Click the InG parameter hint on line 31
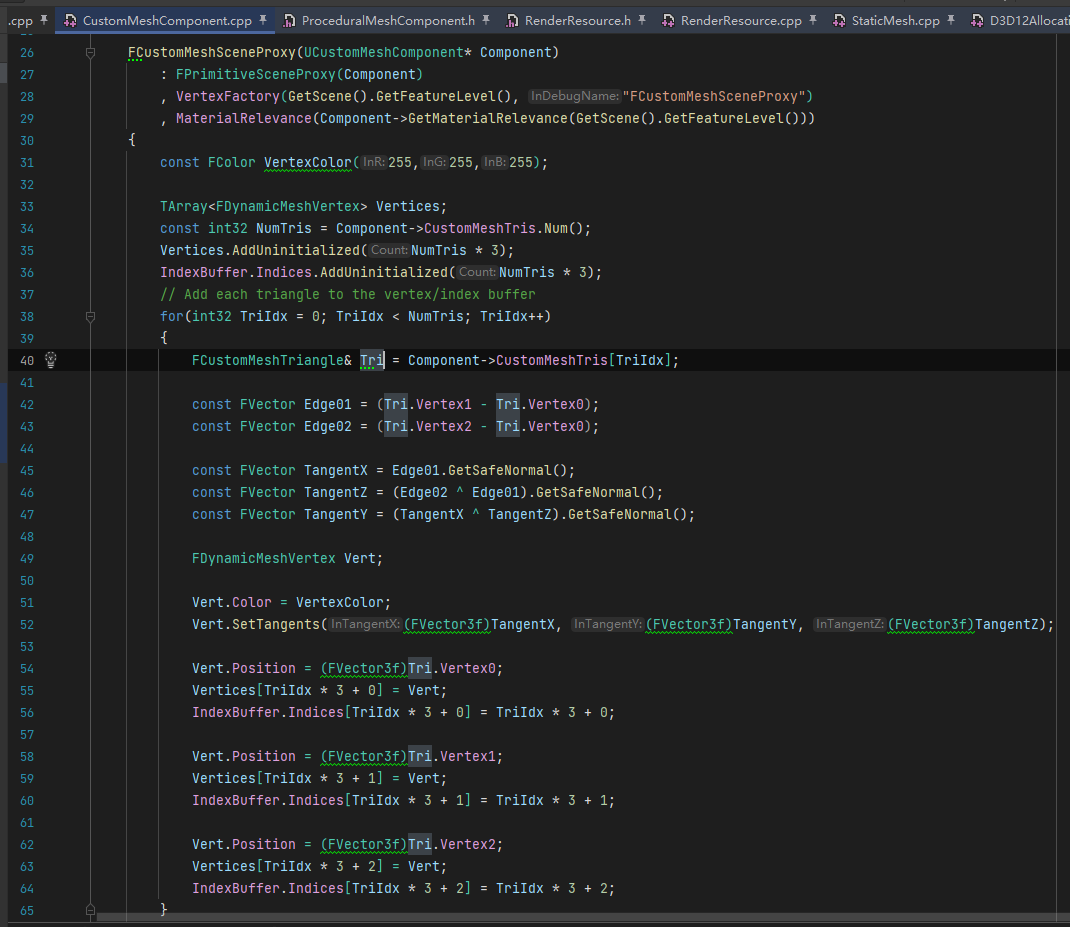 tap(434, 162)
